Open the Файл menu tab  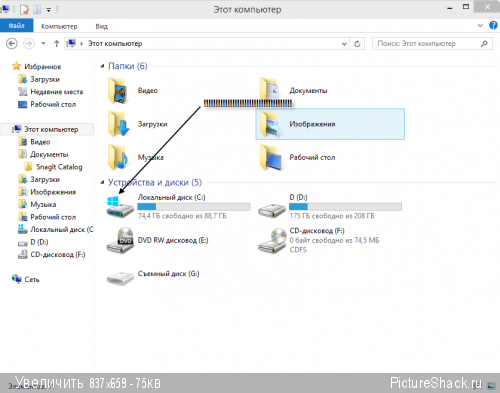[17, 26]
